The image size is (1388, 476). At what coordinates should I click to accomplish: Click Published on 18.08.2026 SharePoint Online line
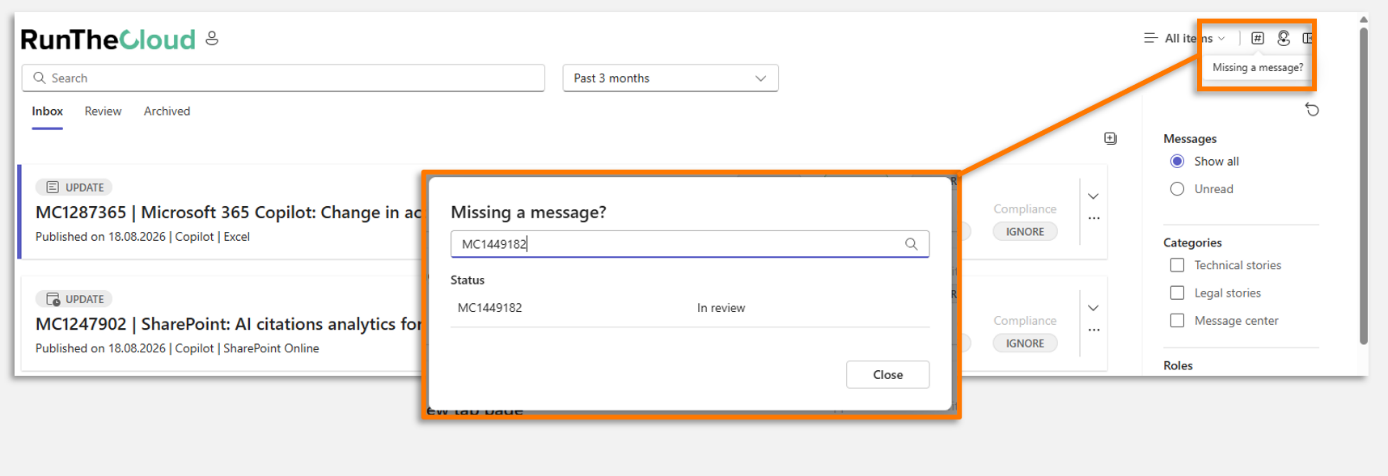177,349
